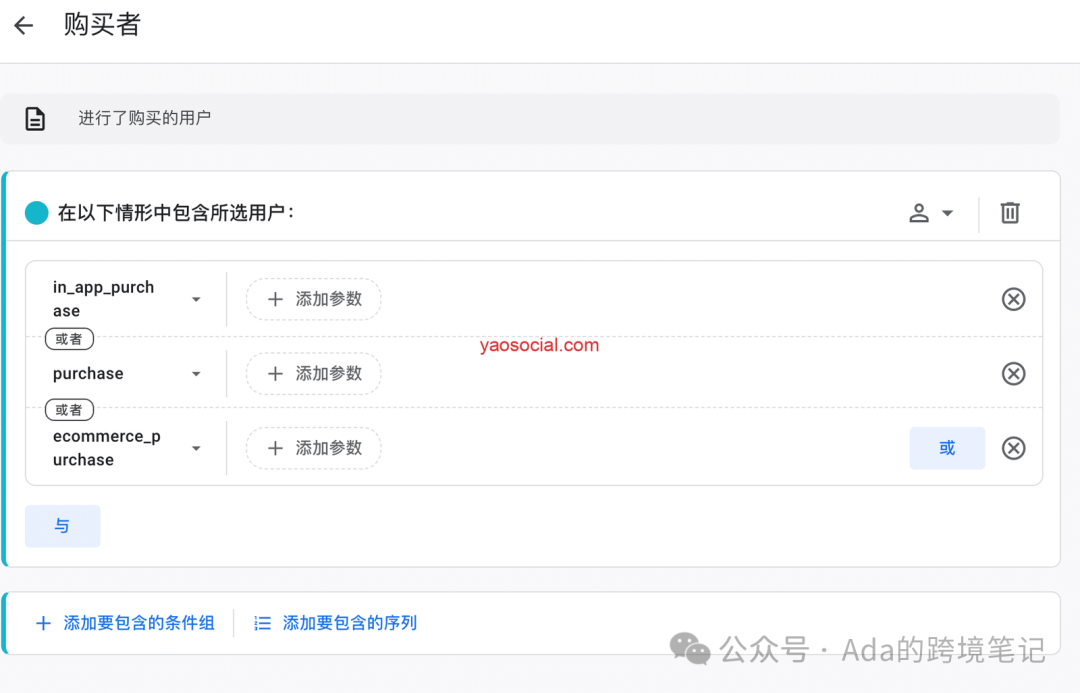The height and width of the screenshot is (693, 1080).
Task: Open the user scope person icon dropdown
Action: point(931,213)
